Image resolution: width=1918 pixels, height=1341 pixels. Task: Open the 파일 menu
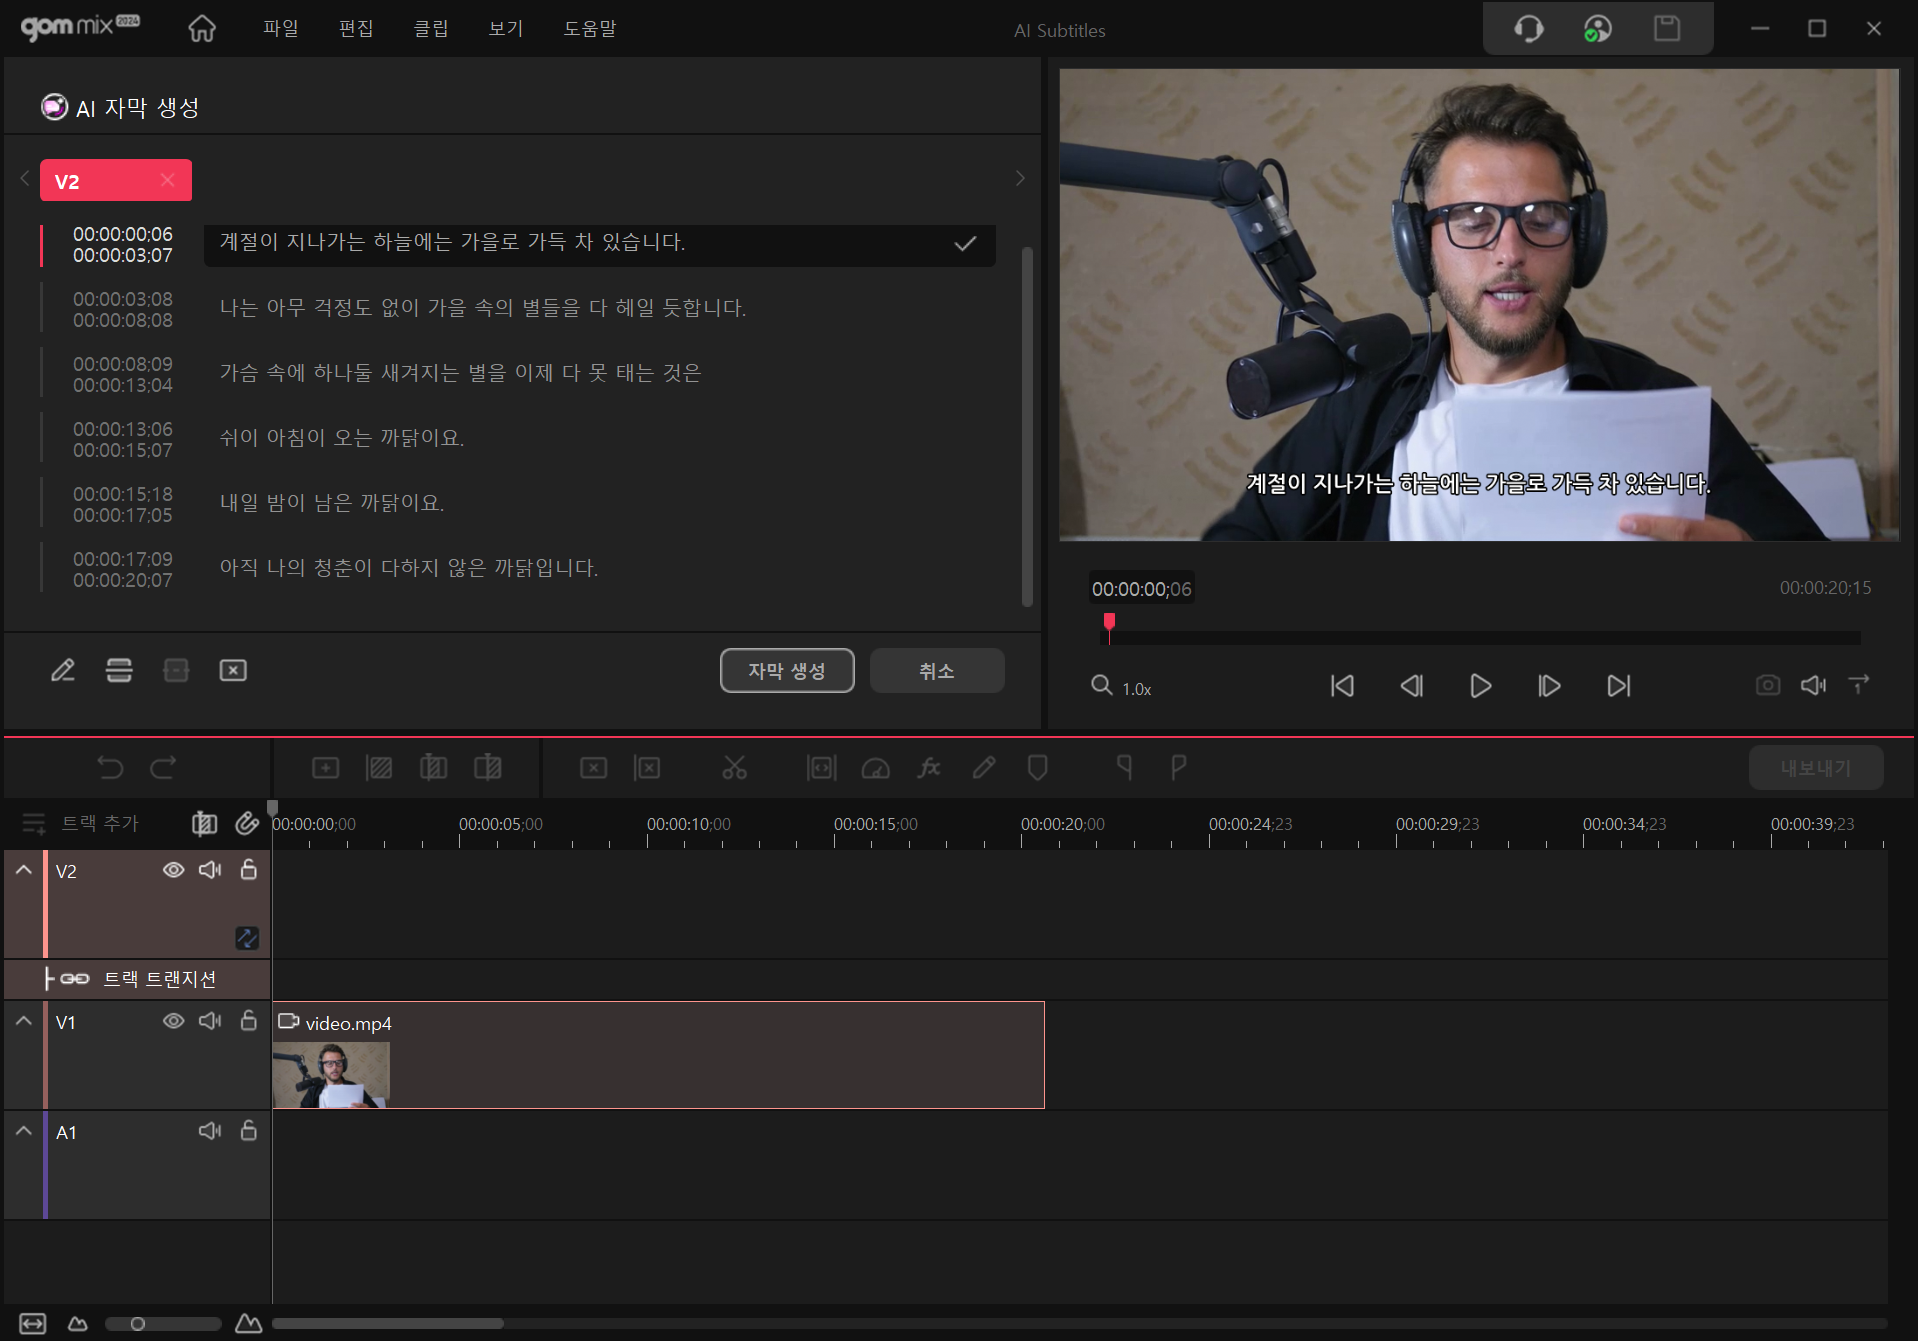tap(280, 29)
